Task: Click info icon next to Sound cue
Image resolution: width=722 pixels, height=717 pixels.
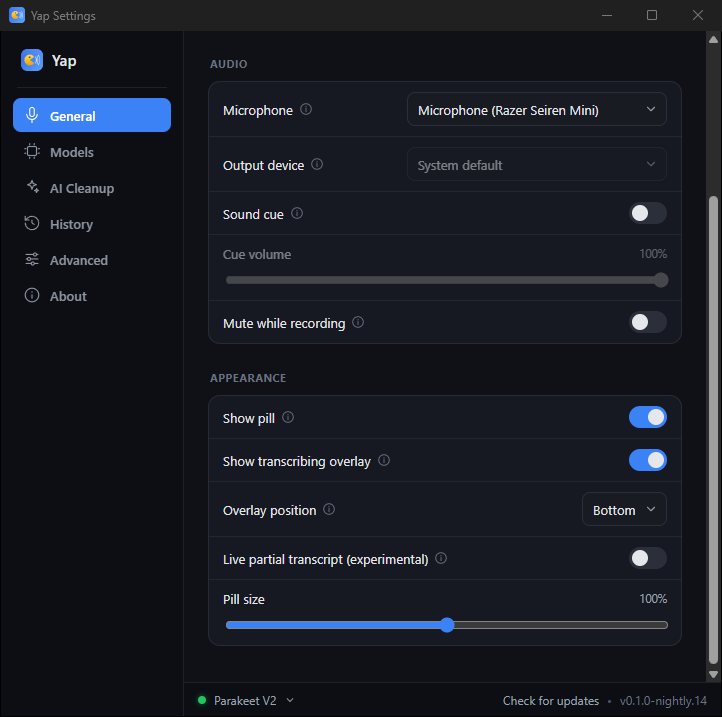Action: pyautogui.click(x=297, y=213)
